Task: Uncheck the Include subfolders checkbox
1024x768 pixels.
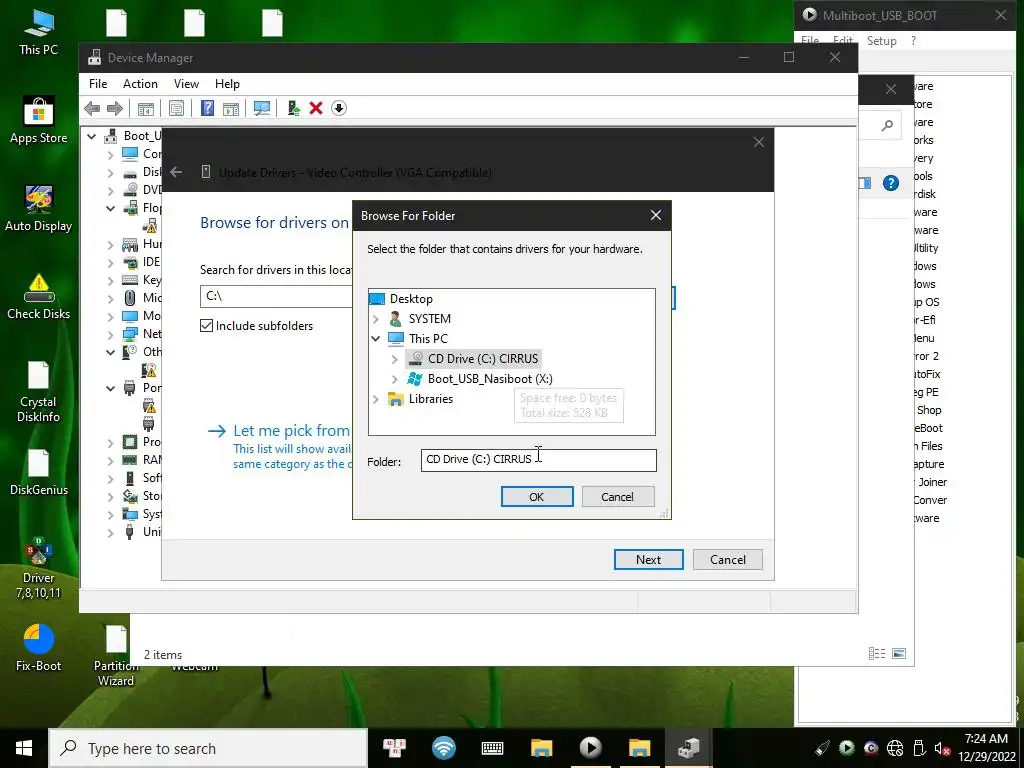Action: (x=206, y=326)
